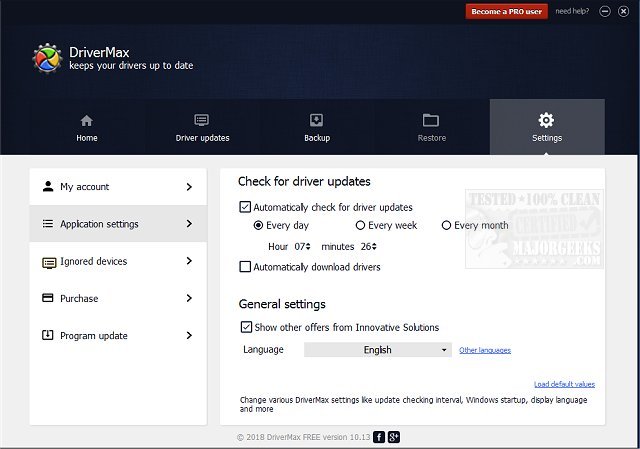
Task: Close the DriverMax window
Action: [623, 11]
